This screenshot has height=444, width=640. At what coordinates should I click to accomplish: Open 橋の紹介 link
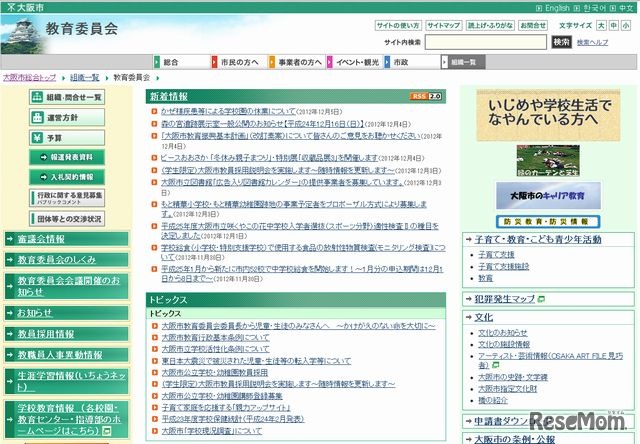click(x=493, y=400)
